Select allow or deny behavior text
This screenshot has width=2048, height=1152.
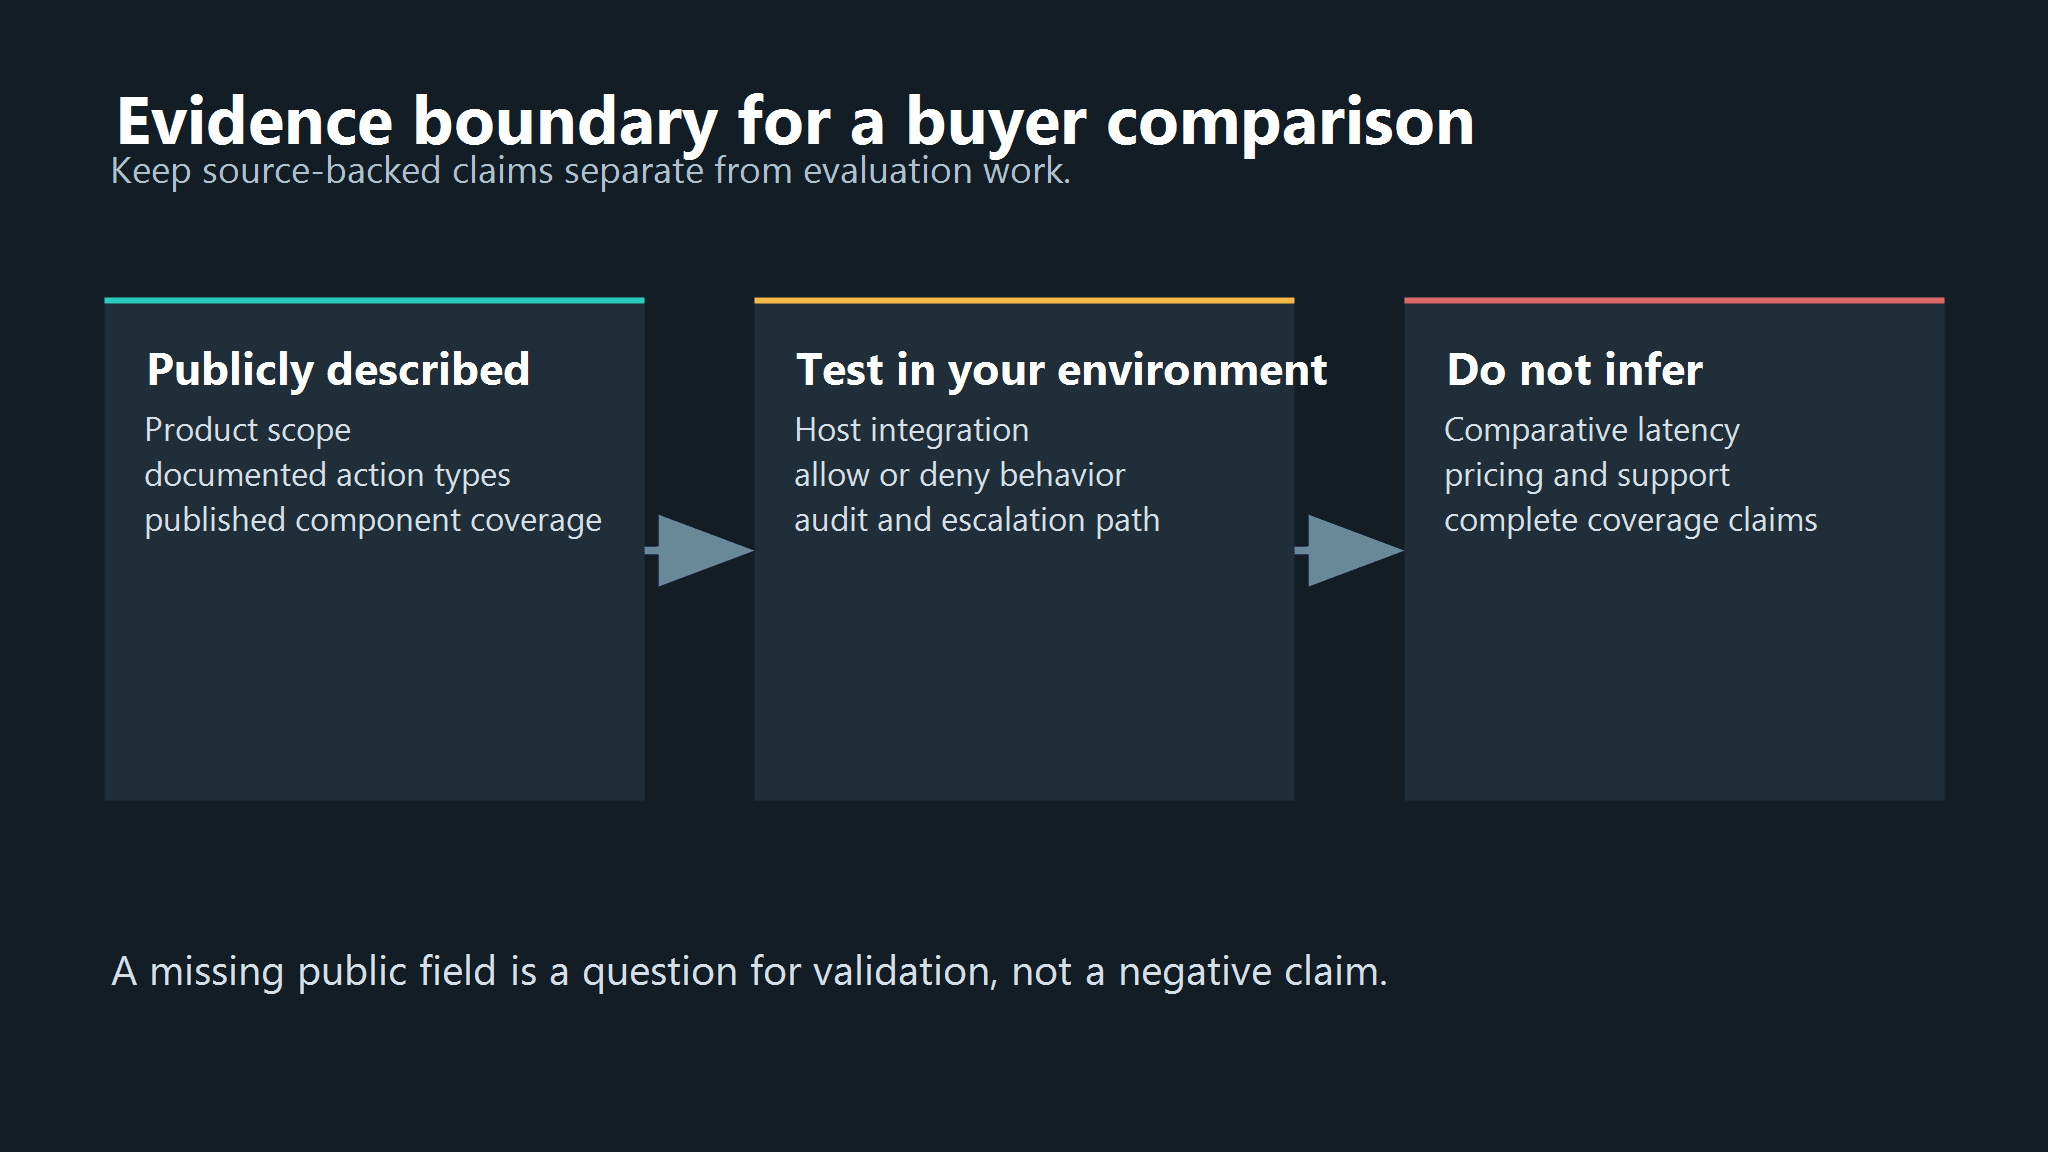[959, 475]
